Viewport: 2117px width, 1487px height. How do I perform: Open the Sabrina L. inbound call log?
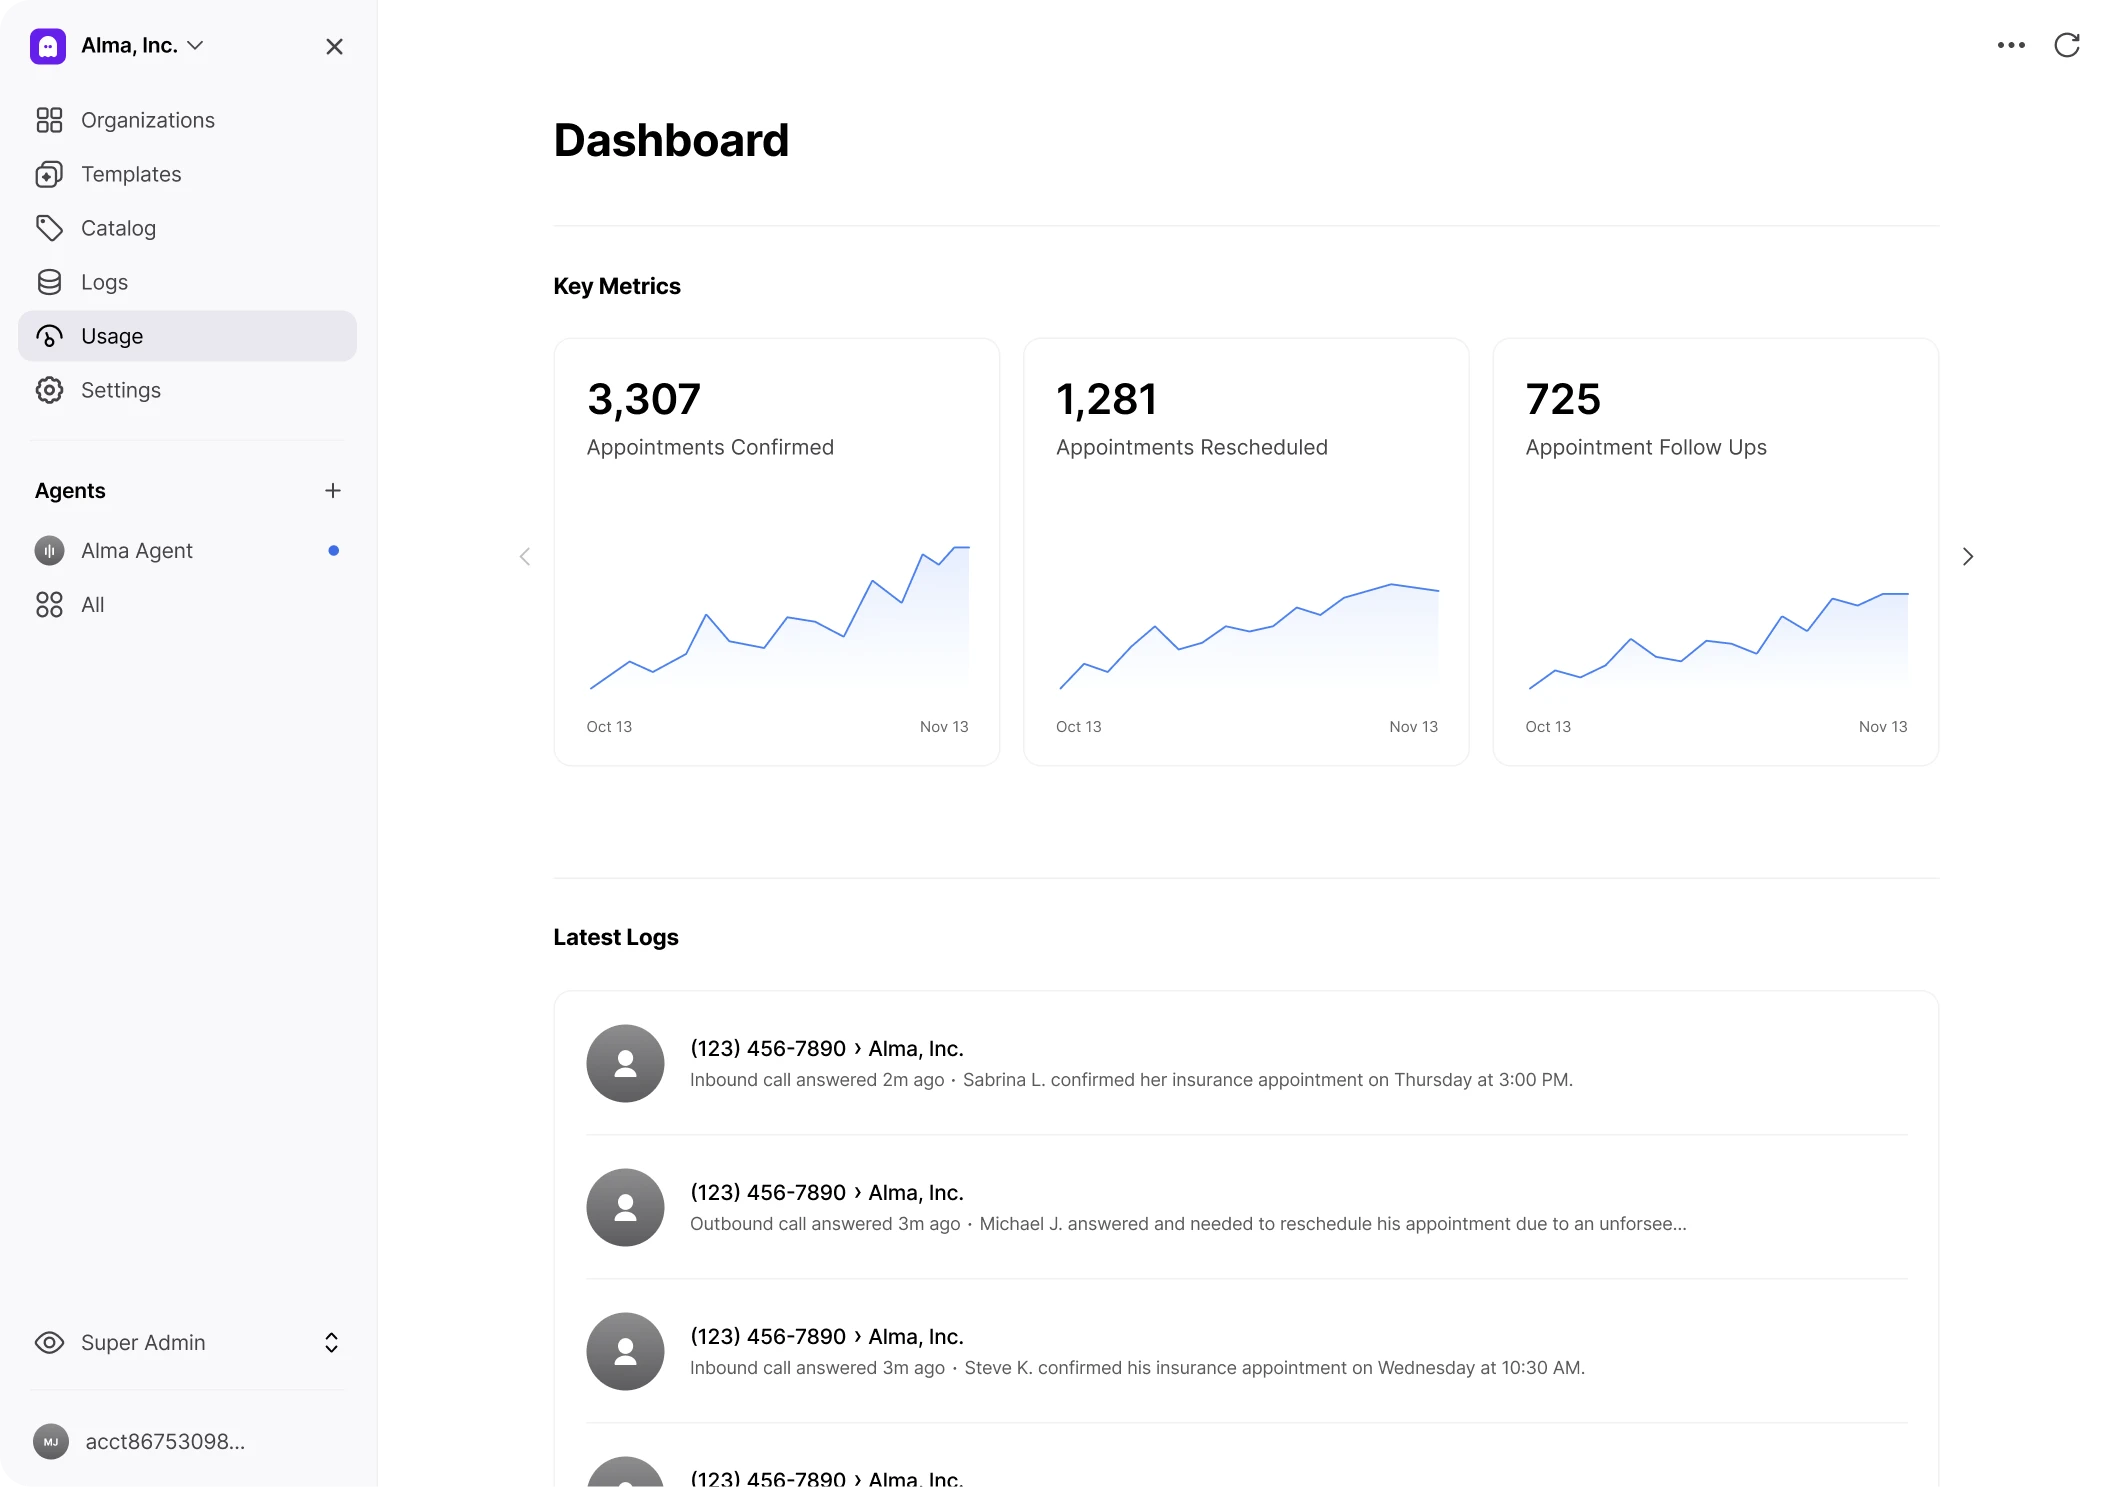(1247, 1064)
